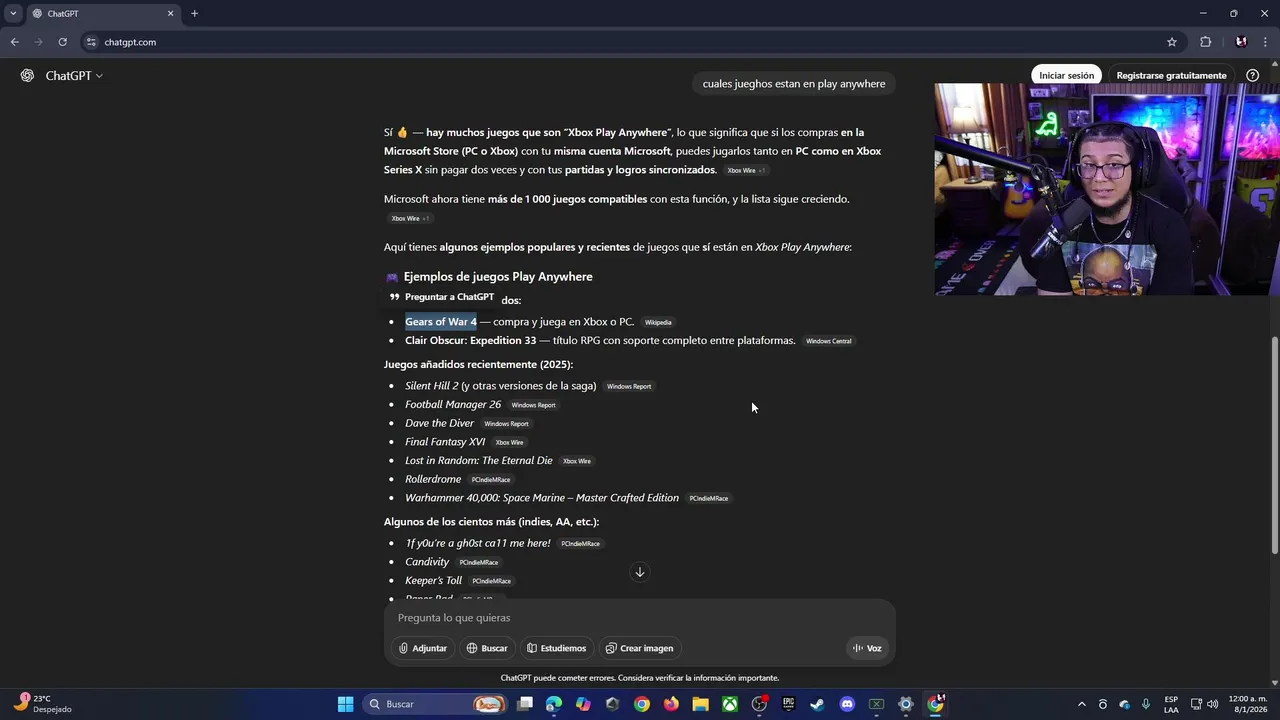Screen dimensions: 1280x720
Task: Open the Xbox app from taskbar
Action: point(730,704)
